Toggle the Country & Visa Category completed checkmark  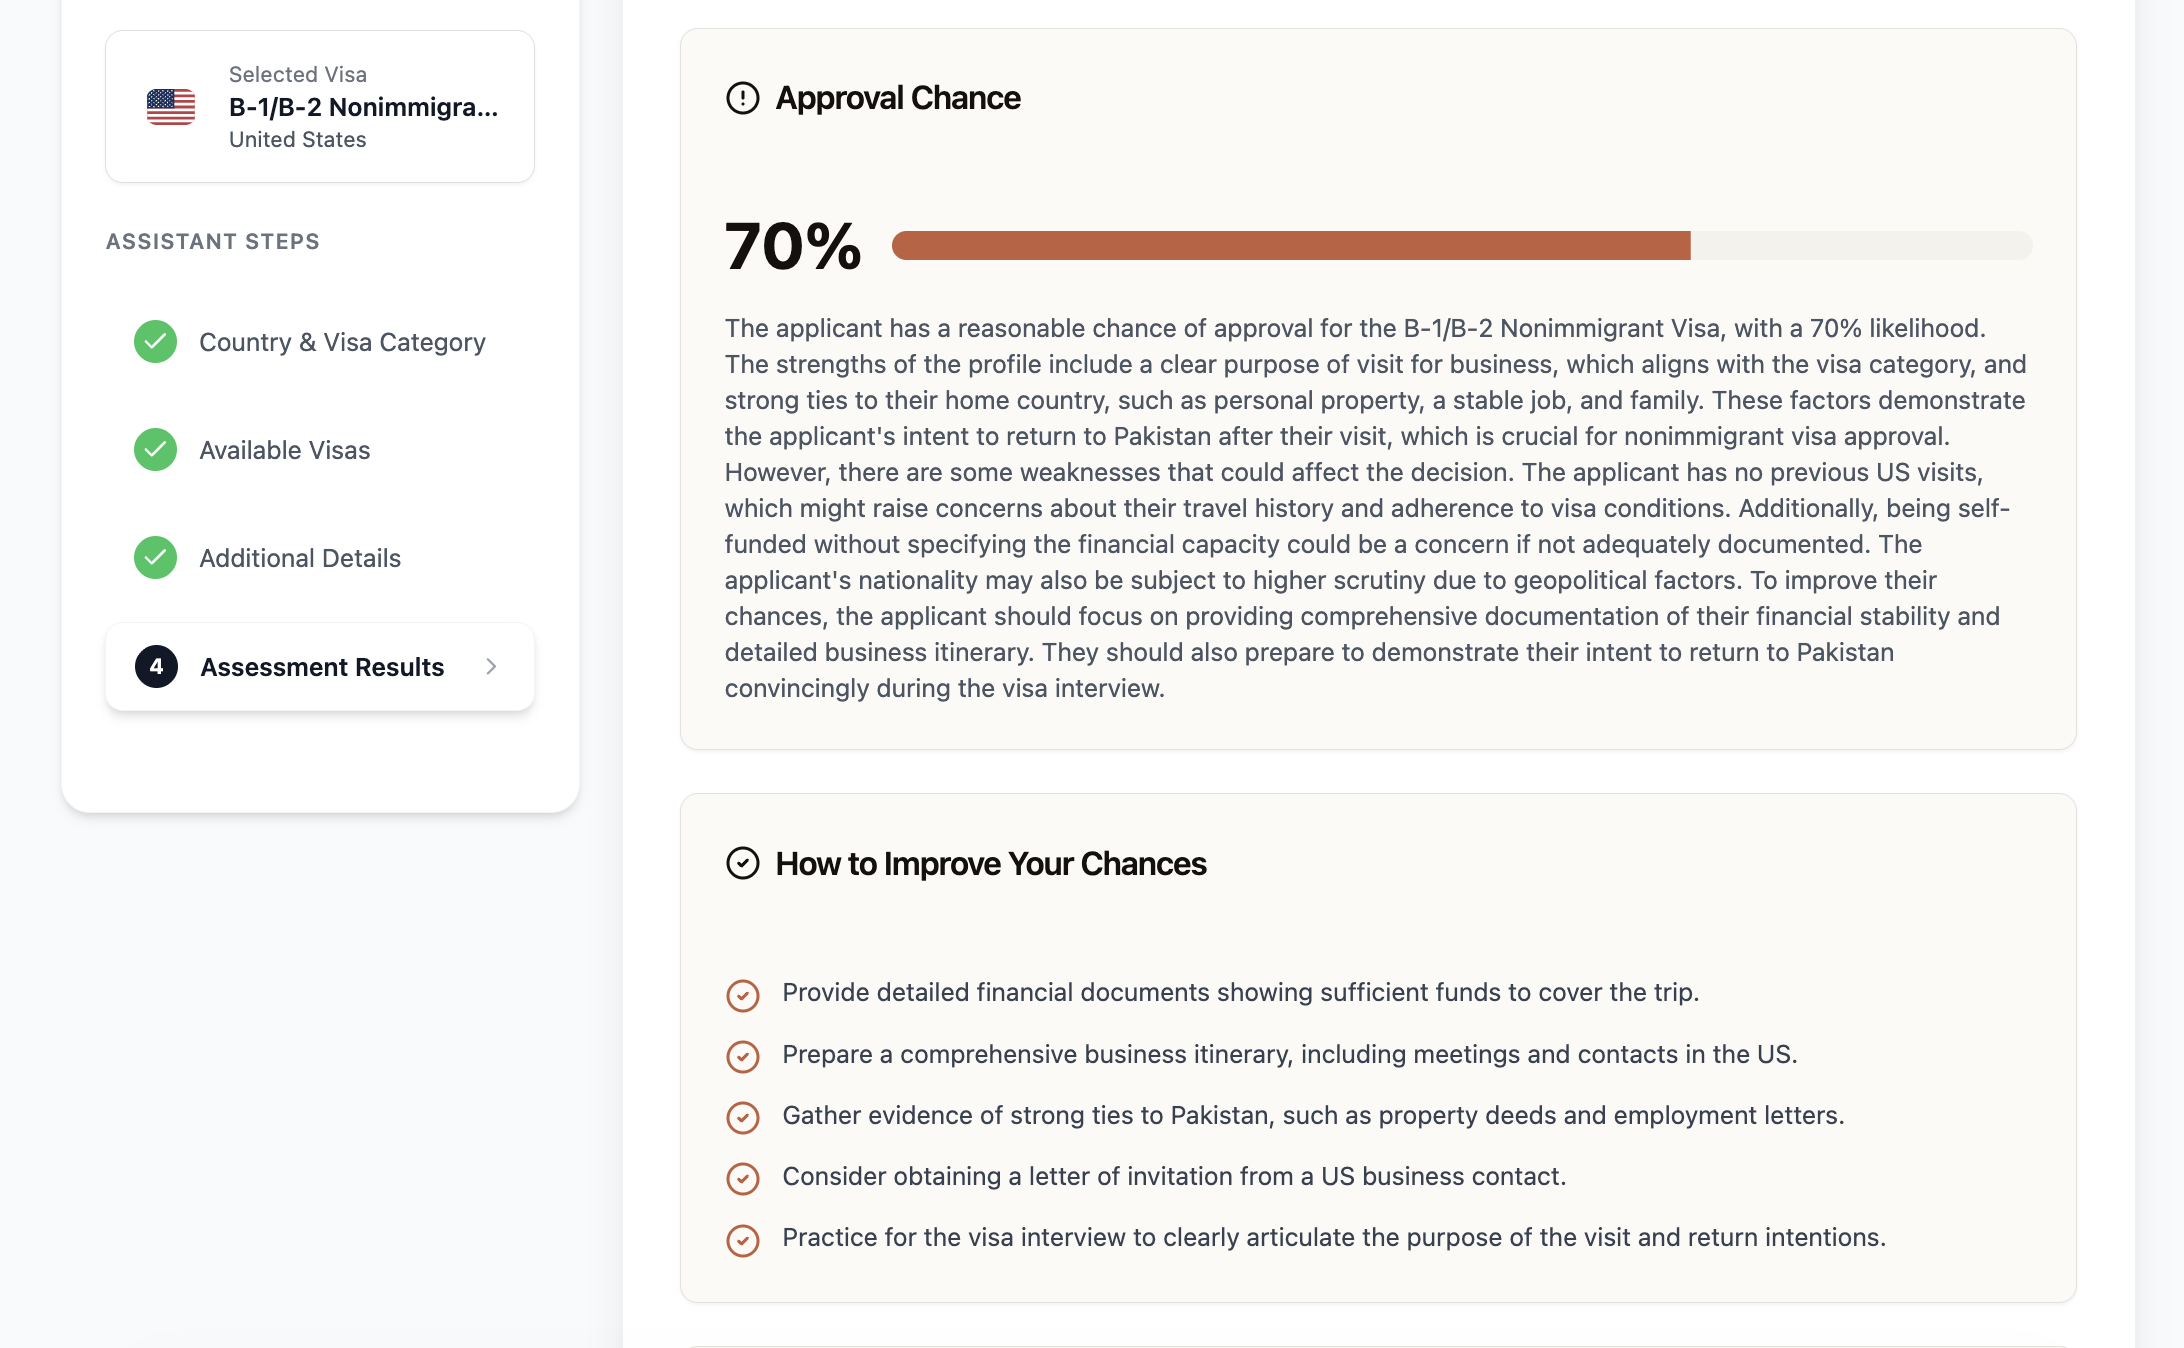[x=155, y=341]
